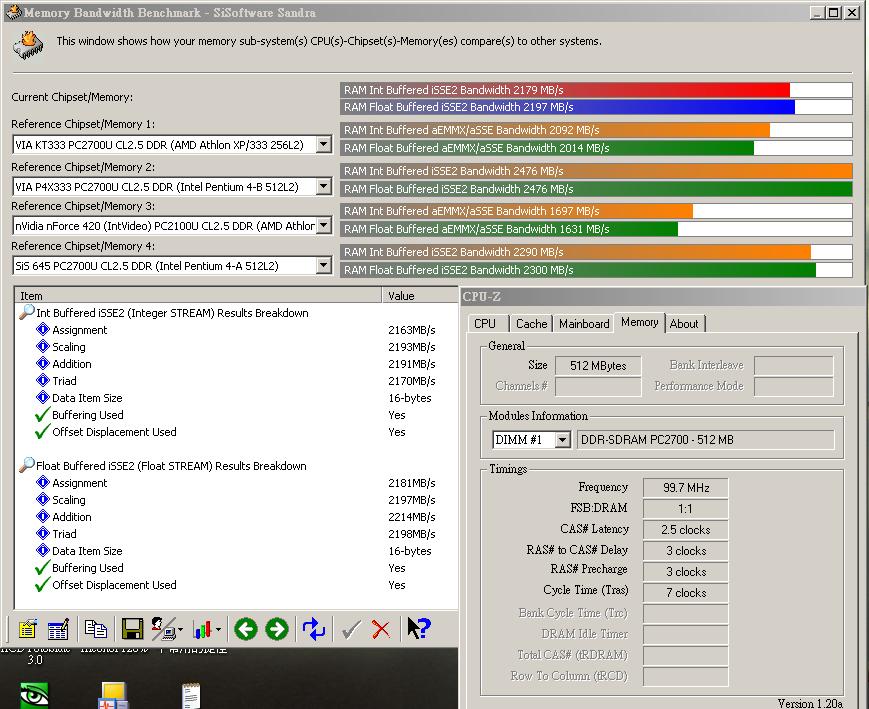The image size is (869, 709).
Task: Click the Triad row showing 2170MB/s
Action: [237, 381]
